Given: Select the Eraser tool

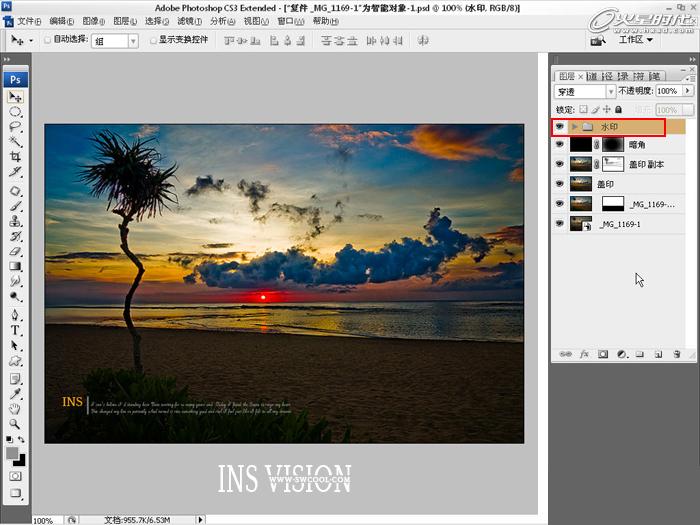Looking at the screenshot, I should [15, 251].
